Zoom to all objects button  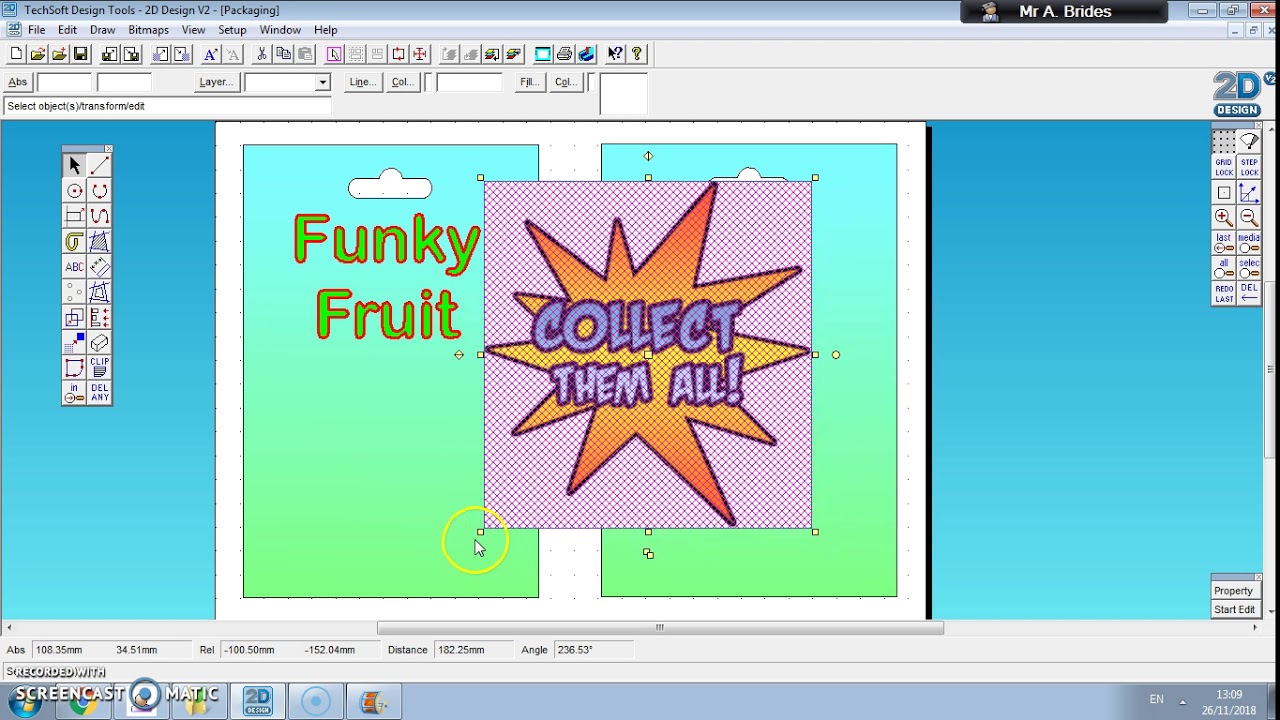1223,268
